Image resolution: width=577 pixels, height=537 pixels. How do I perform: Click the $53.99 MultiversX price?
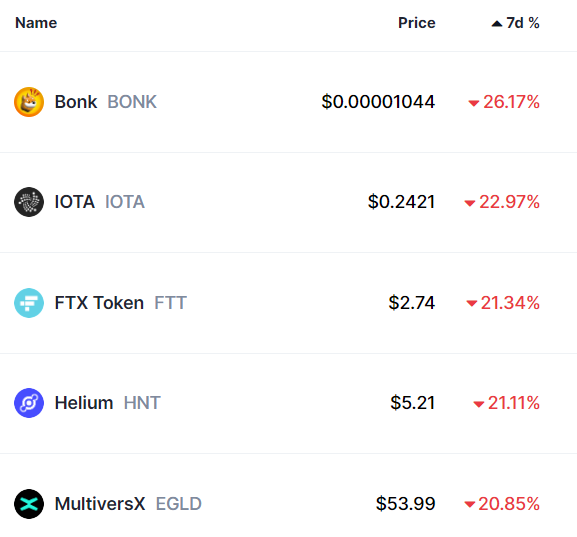pyautogui.click(x=406, y=504)
